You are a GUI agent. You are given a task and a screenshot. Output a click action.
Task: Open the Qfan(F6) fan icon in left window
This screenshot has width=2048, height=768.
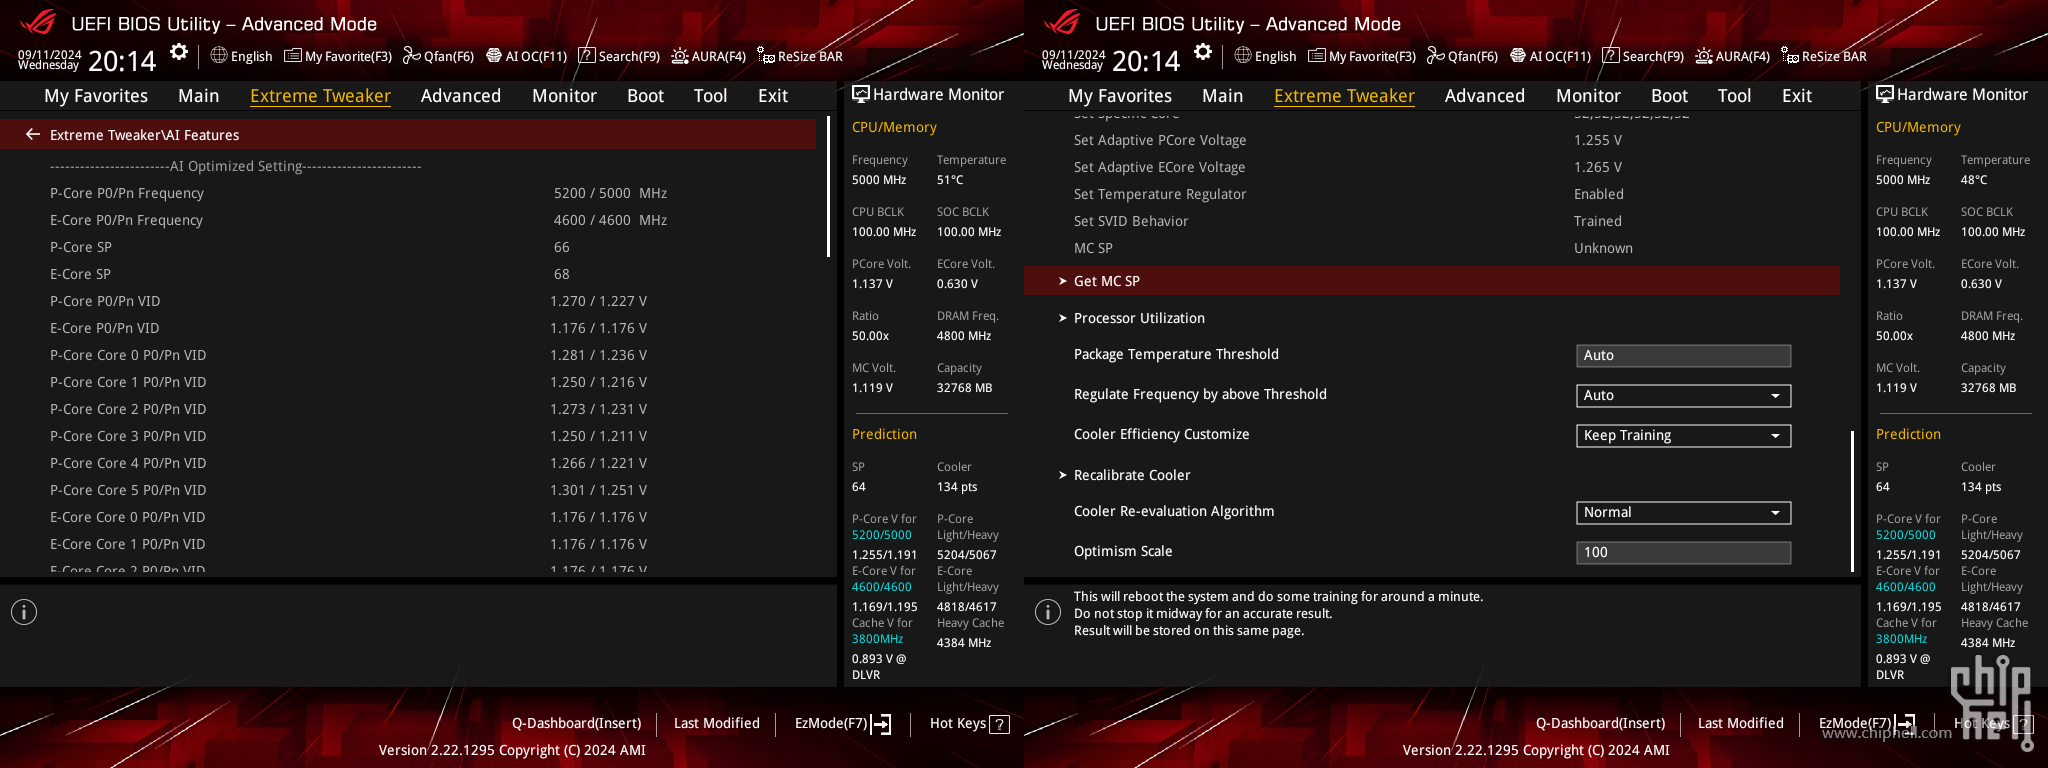(411, 56)
